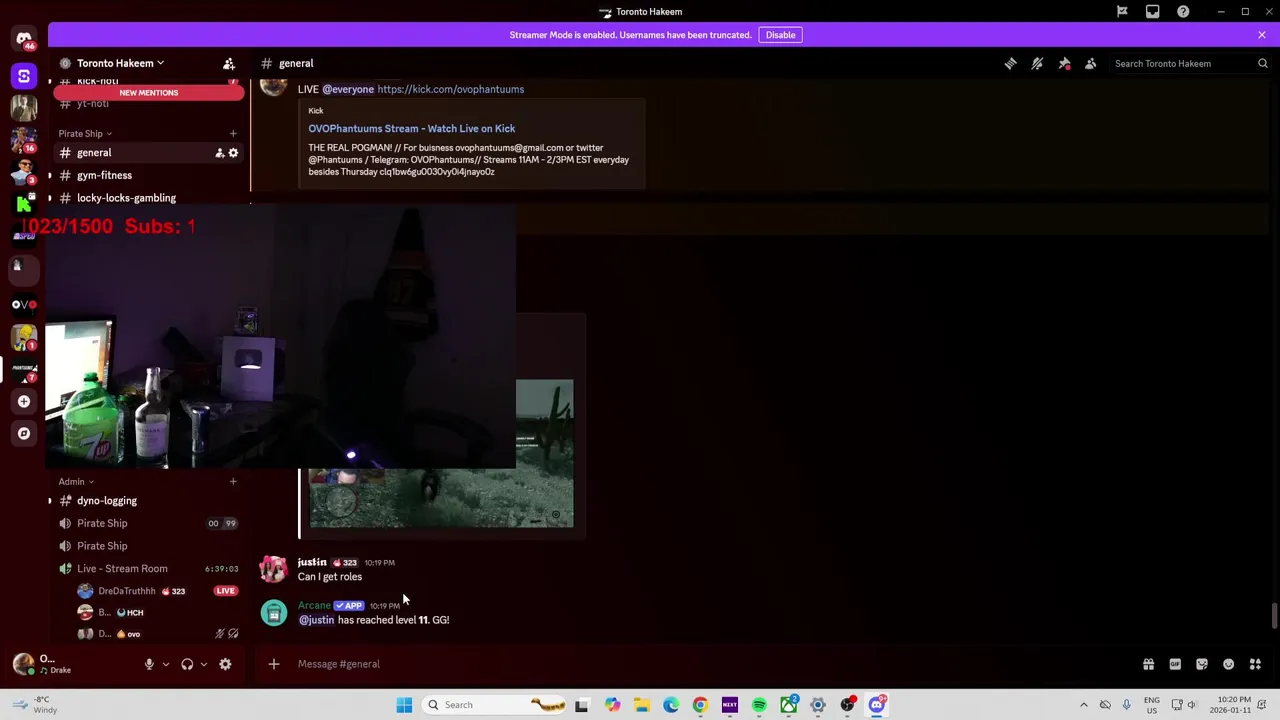Click the flag icon in title bar
Screen dimensions: 1280x720
coord(1122,12)
